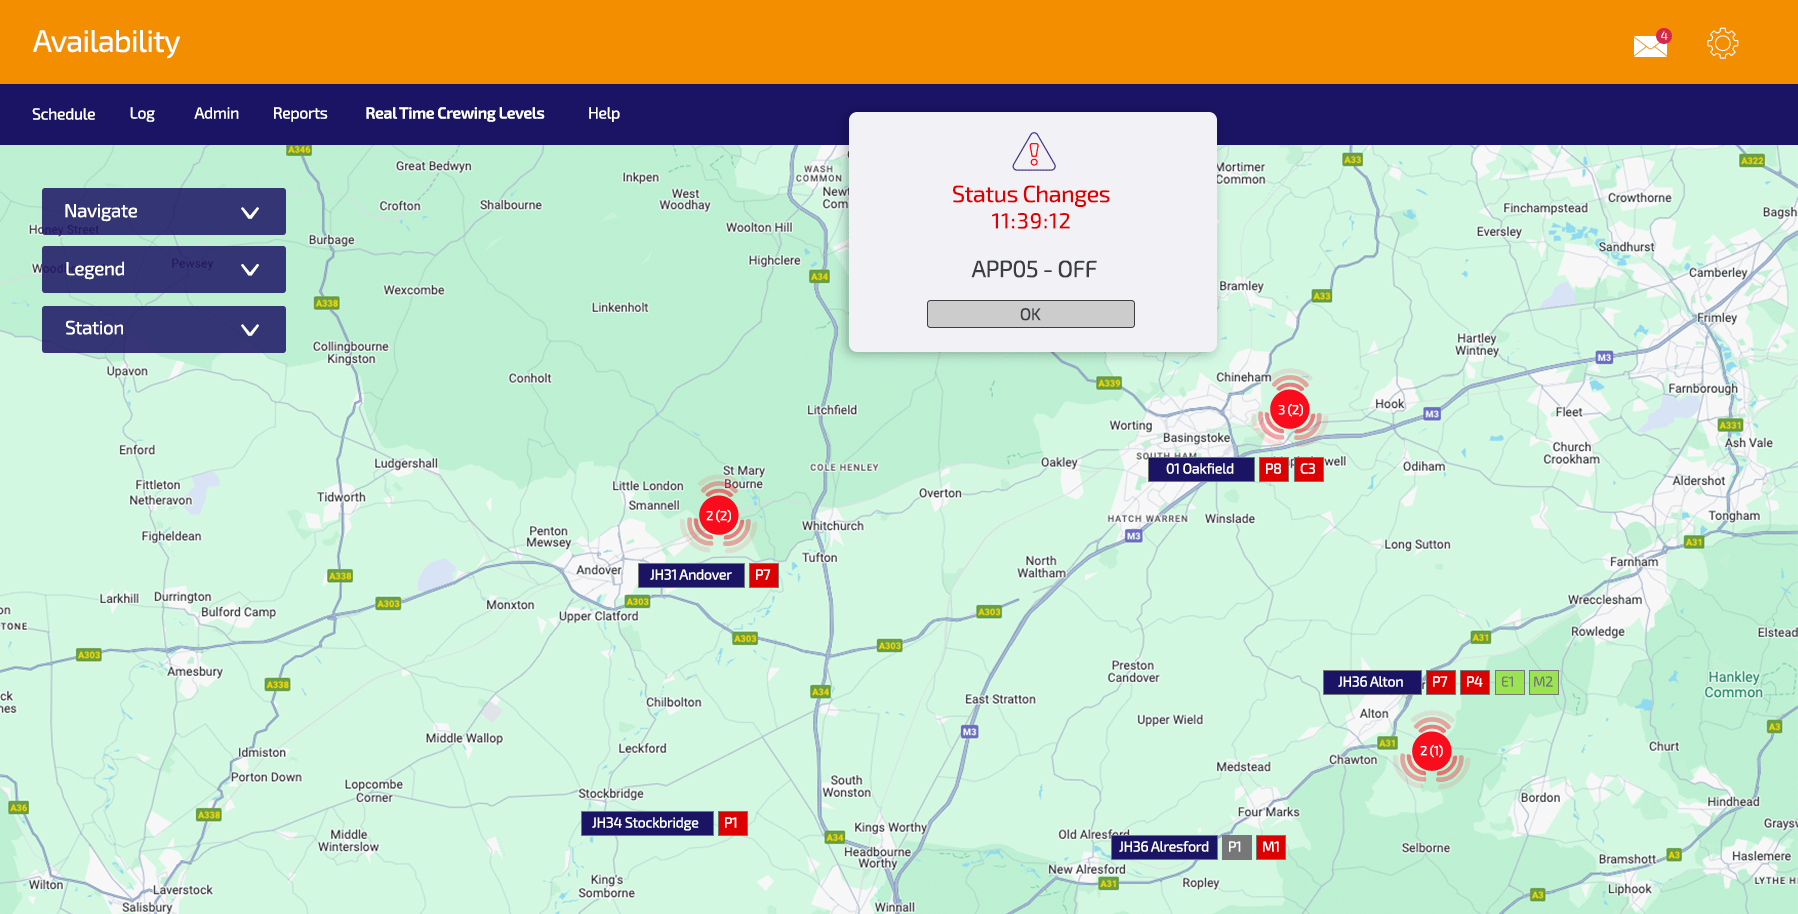Click the warning triangle icon in the dialog
Screen dimensions: 1798x914
pyautogui.click(x=1033, y=152)
